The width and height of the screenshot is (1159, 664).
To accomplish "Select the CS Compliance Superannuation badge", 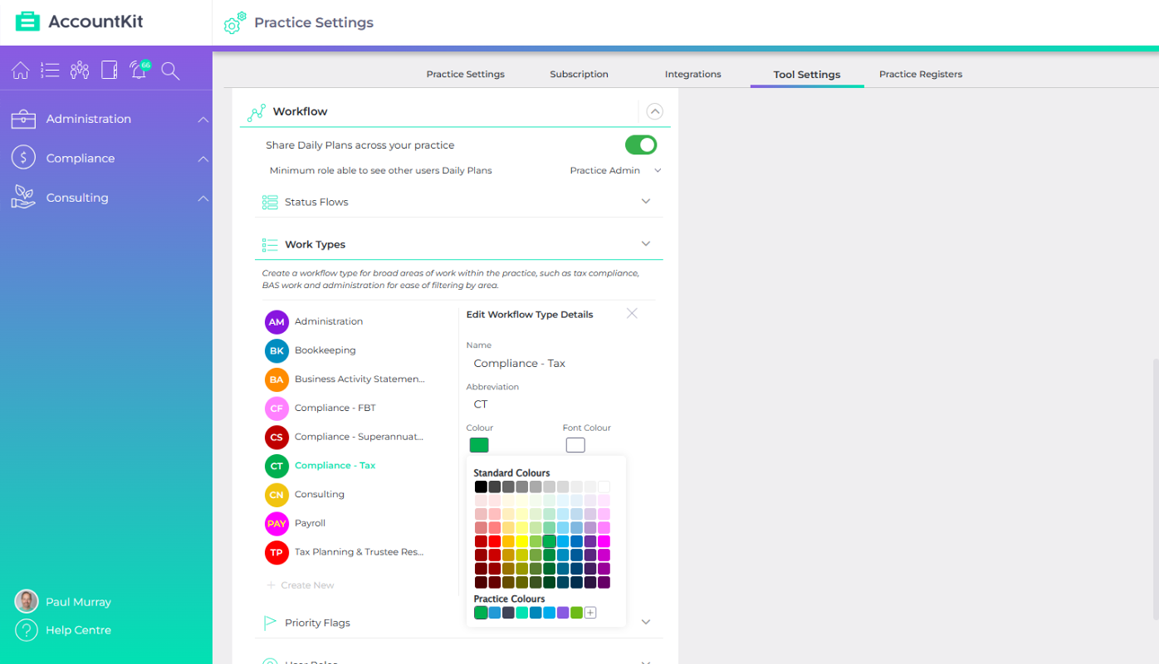I will [276, 437].
